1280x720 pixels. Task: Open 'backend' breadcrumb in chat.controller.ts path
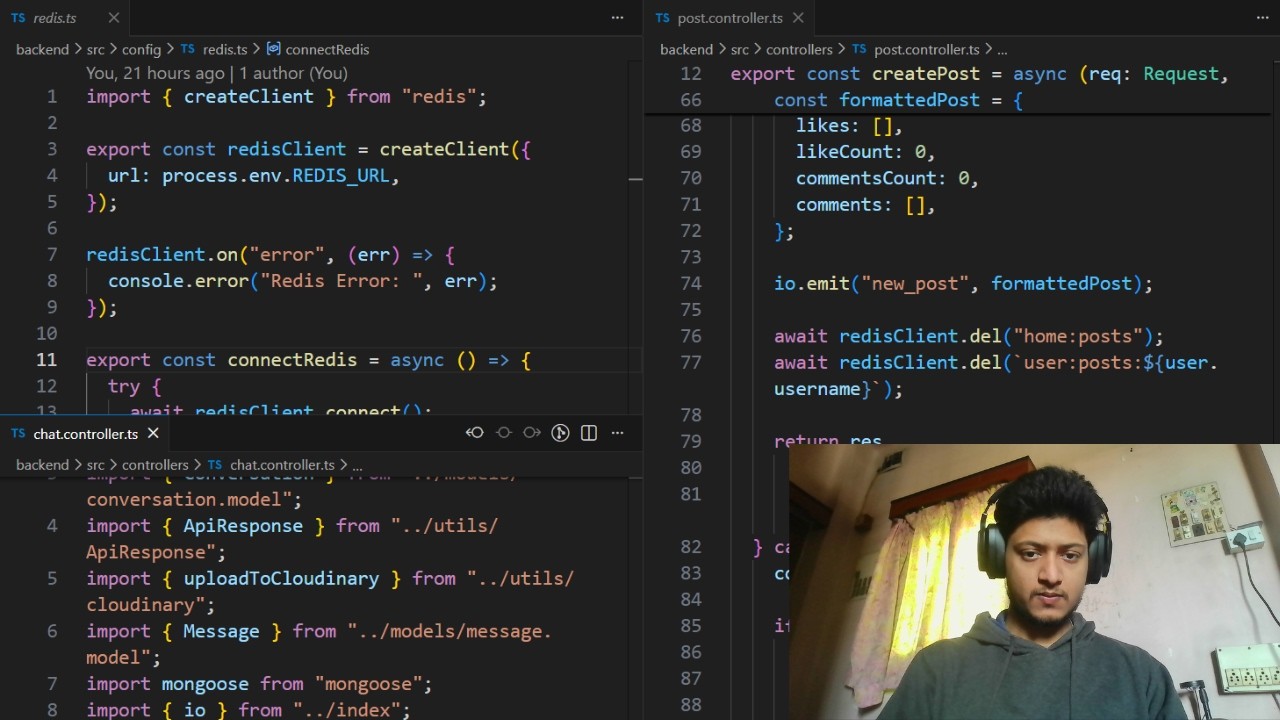tap(42, 465)
